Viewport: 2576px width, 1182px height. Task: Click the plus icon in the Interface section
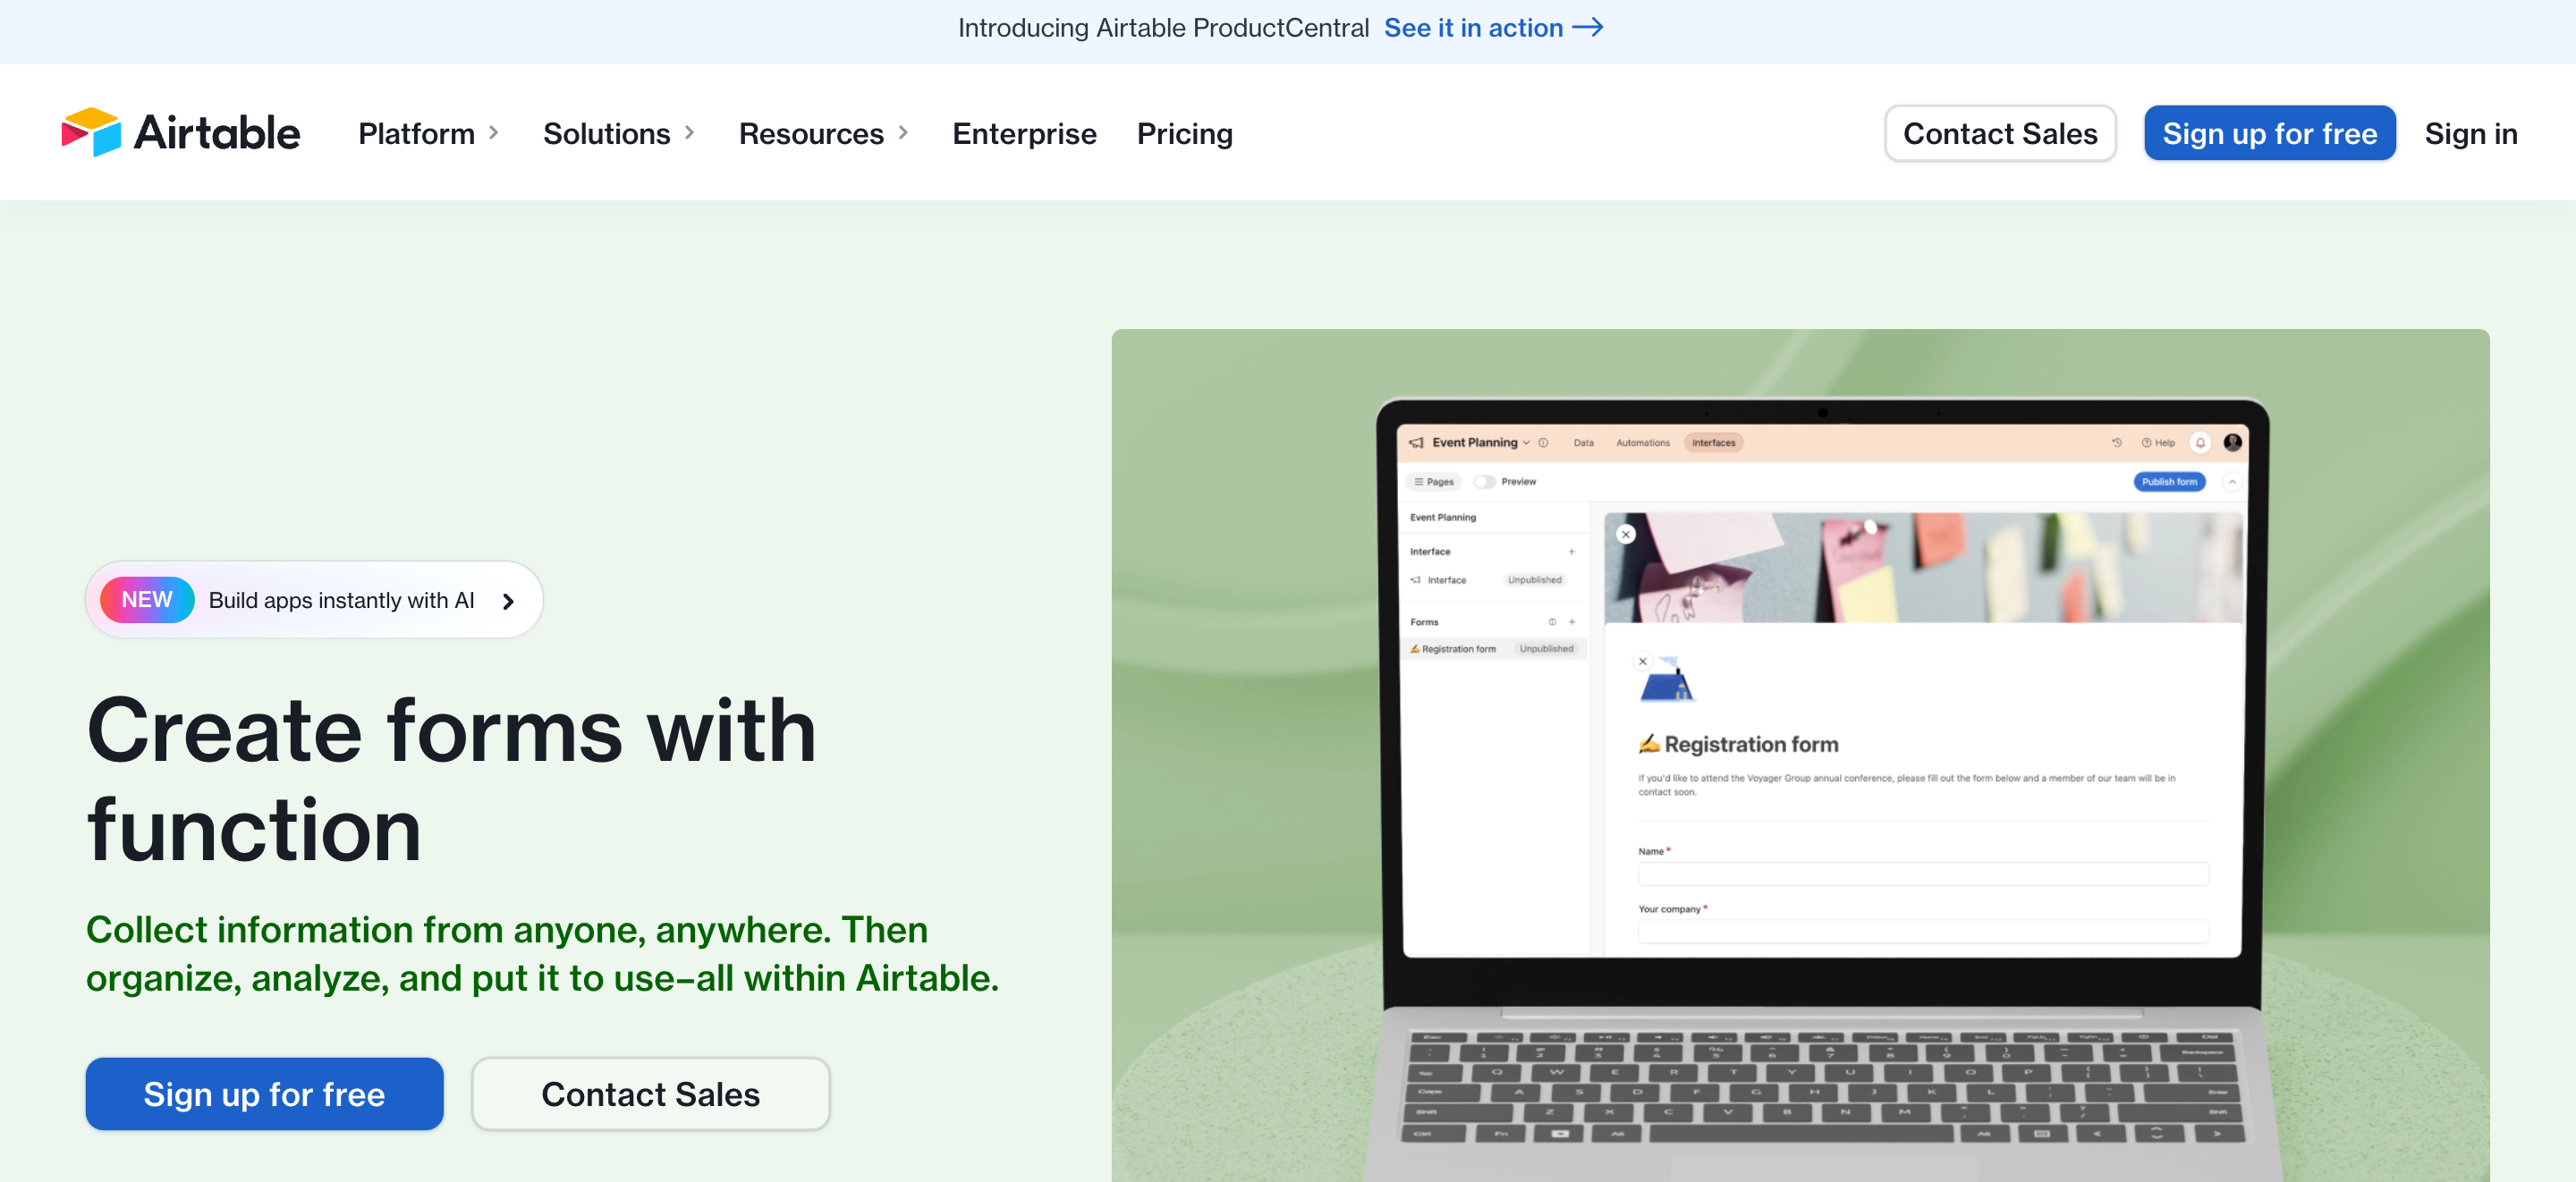[1571, 552]
